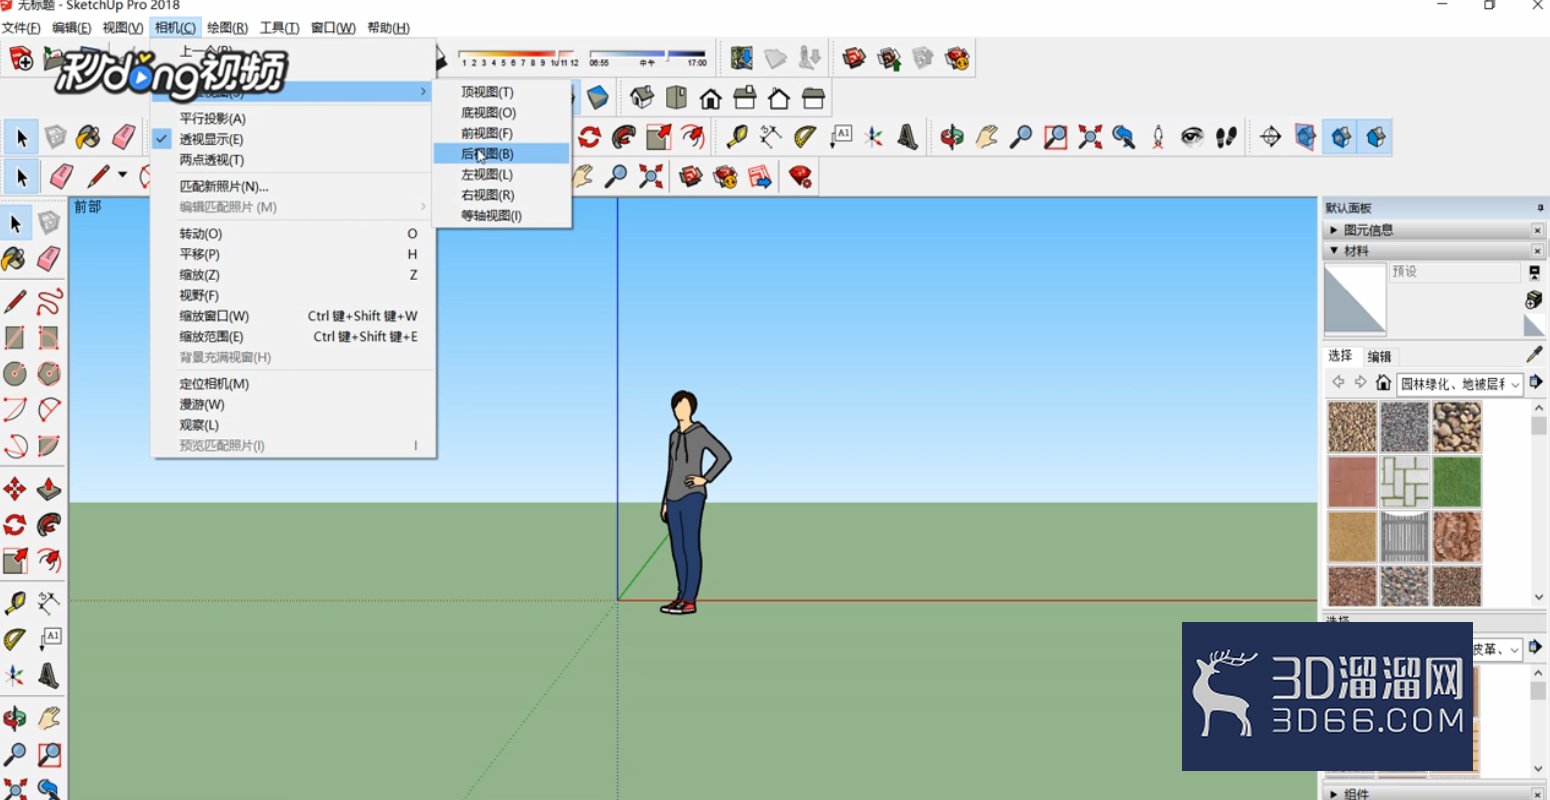This screenshot has width=1550, height=800.
Task: Select the Offset tool in top toolbar
Action: tap(692, 137)
